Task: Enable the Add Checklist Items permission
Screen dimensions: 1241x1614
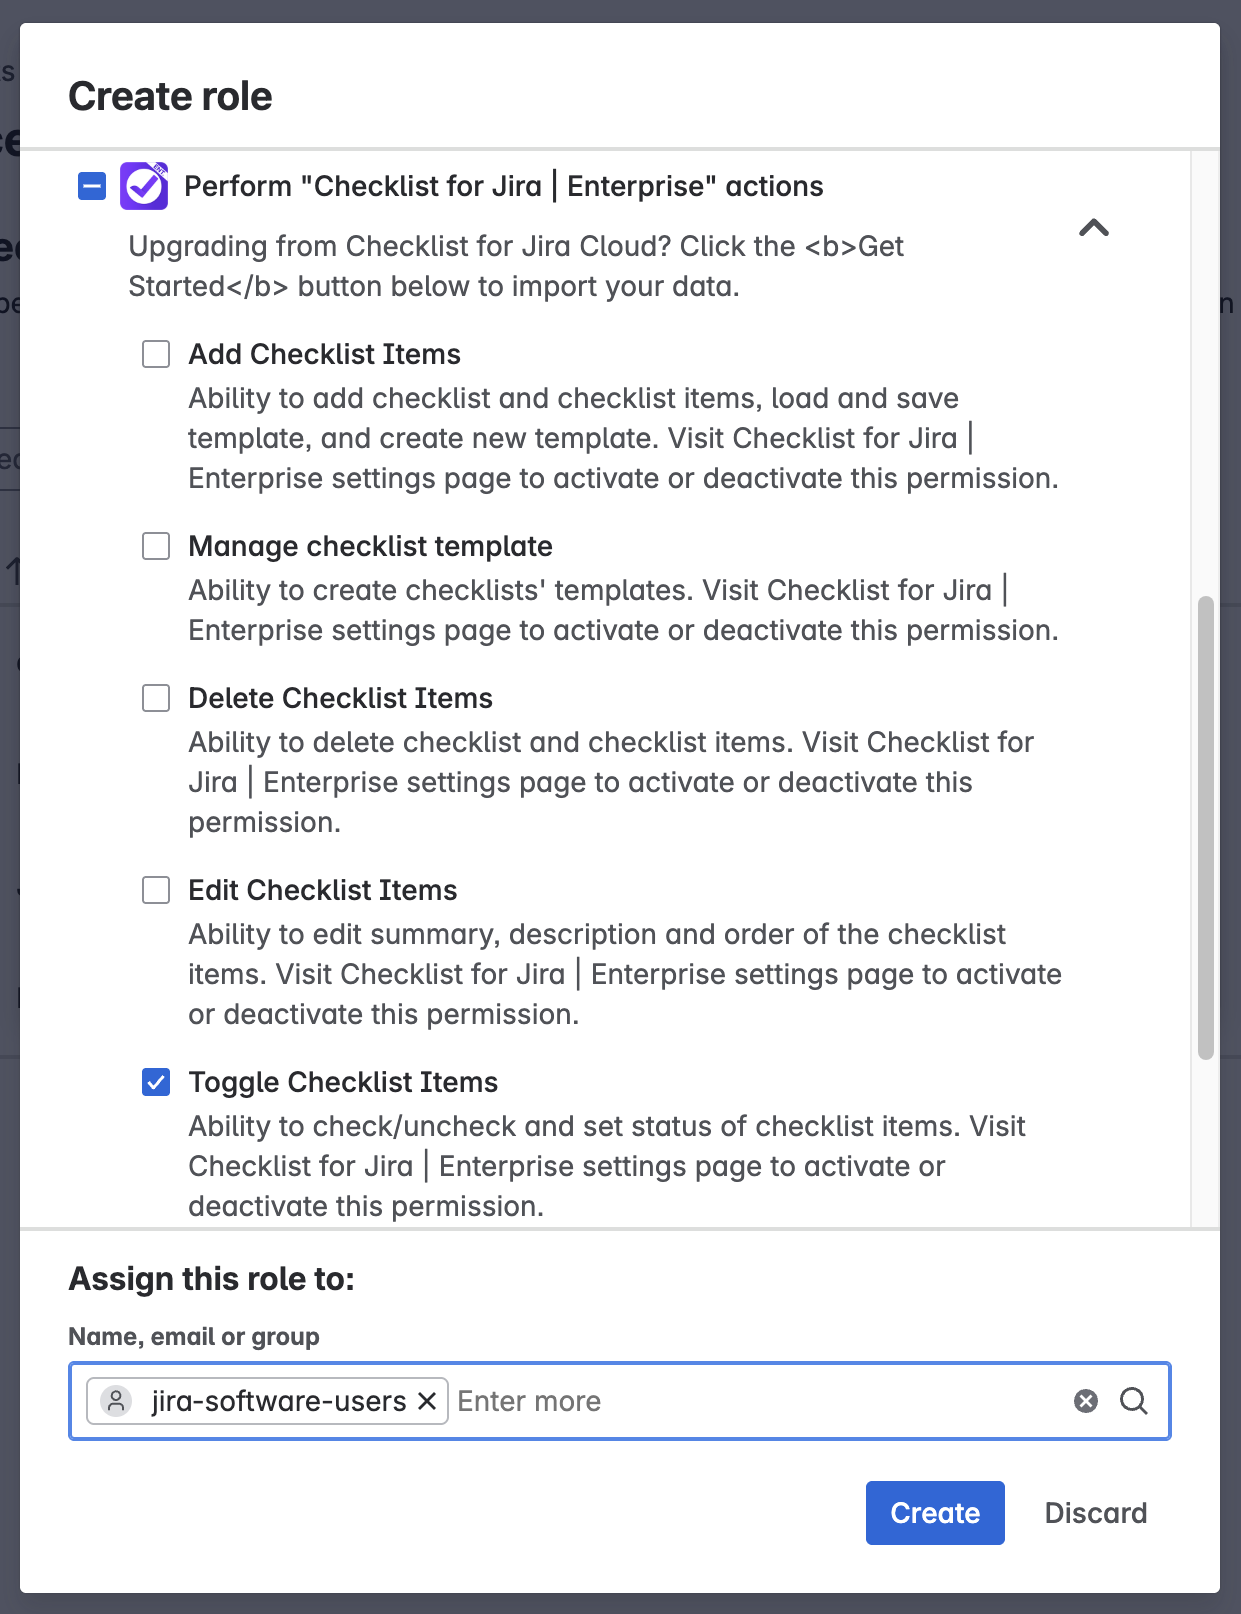Action: (x=156, y=354)
